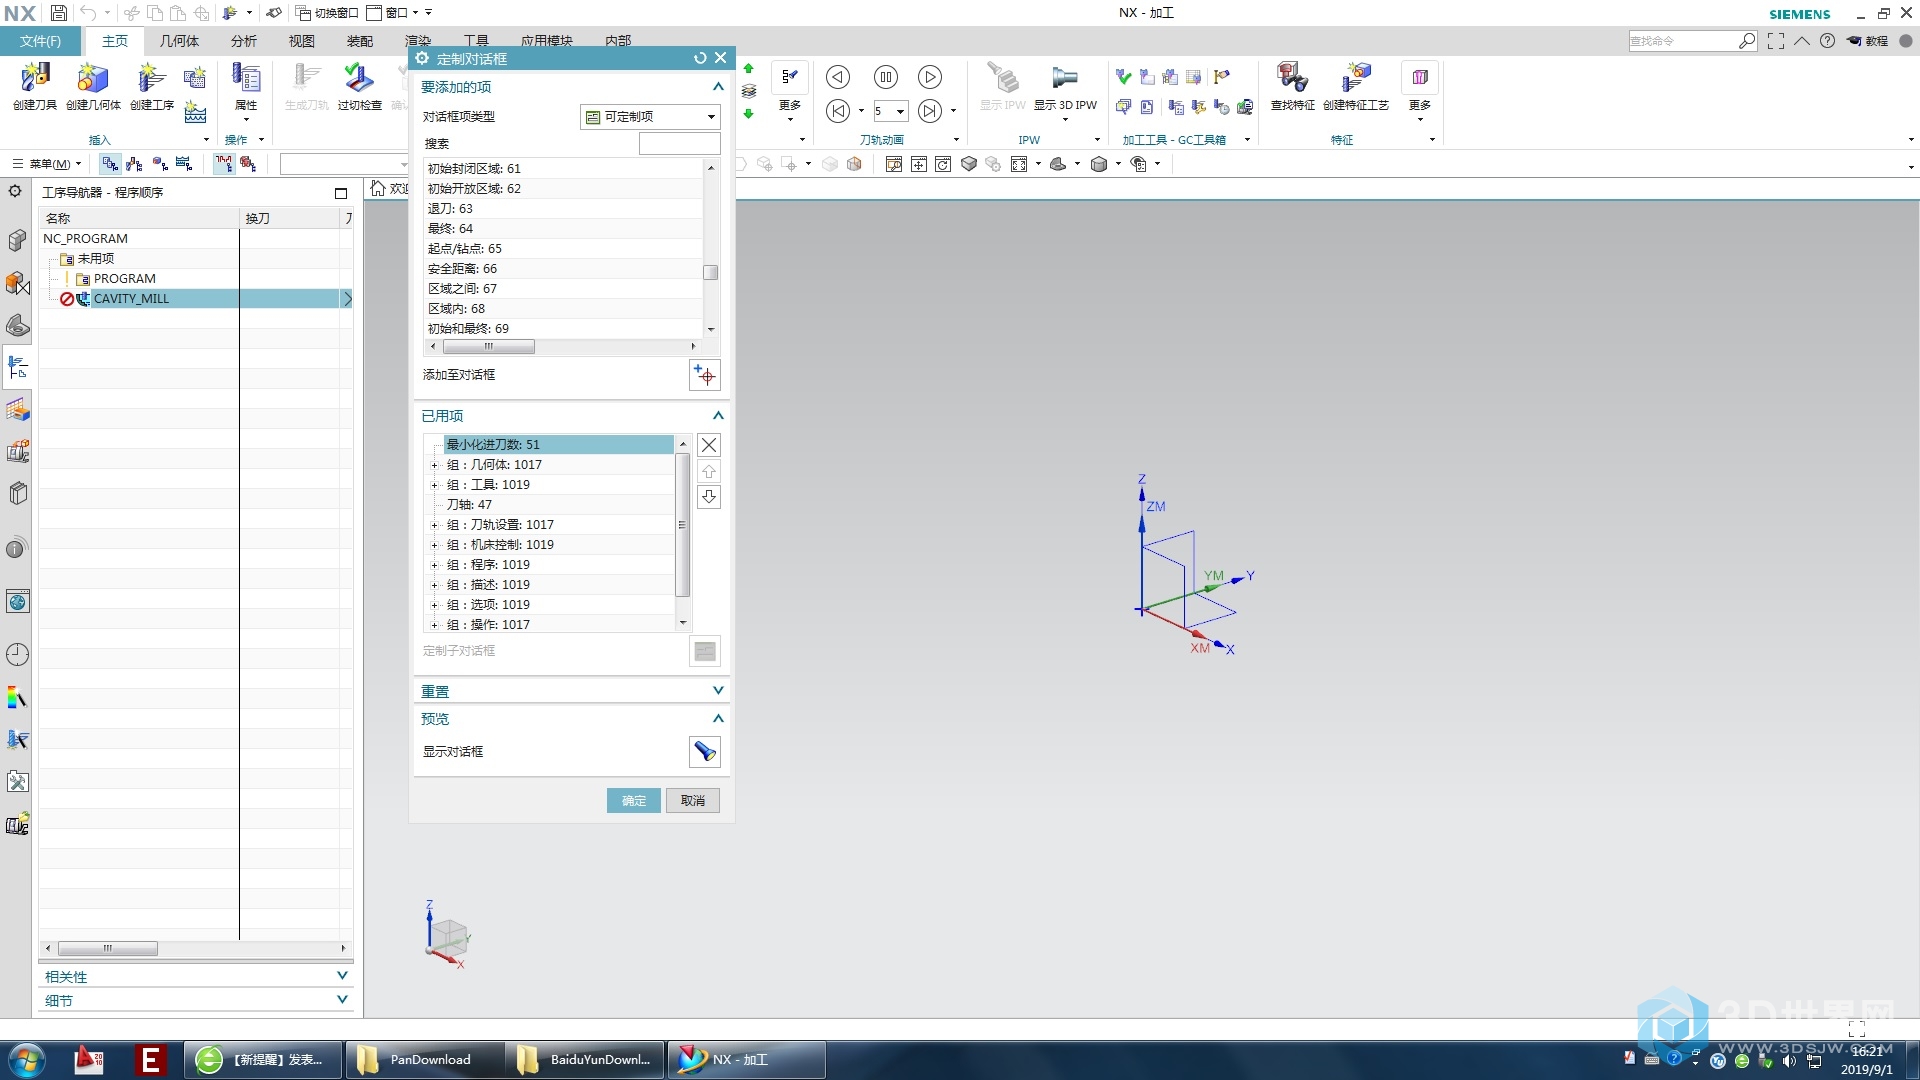Screen dimensions: 1920x1080
Task: Pause the tool path animation
Action: [885, 77]
